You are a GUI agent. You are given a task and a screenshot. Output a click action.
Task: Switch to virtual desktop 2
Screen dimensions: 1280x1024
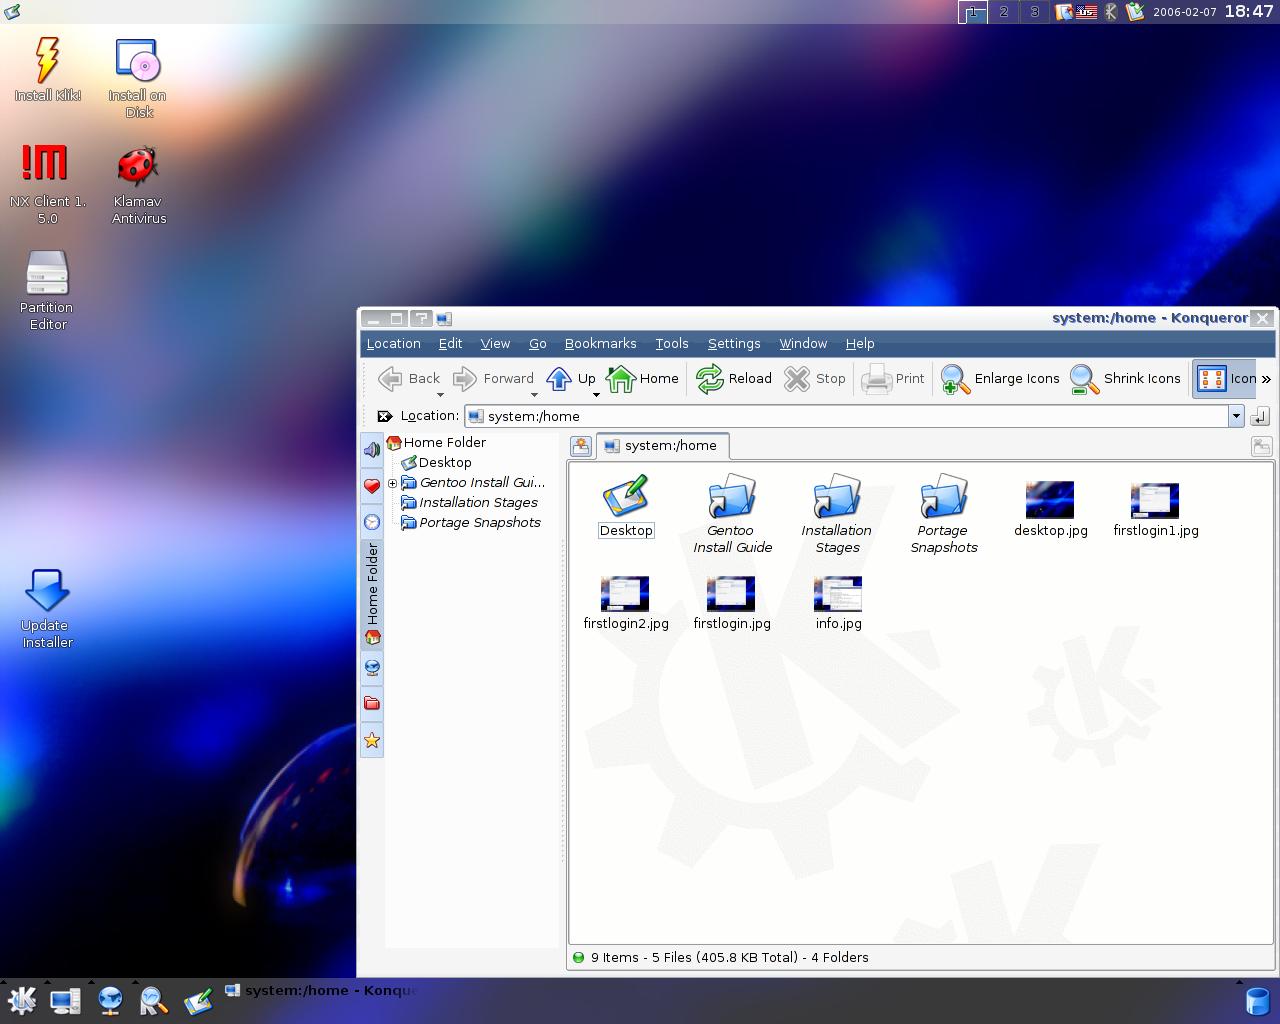pos(1003,12)
